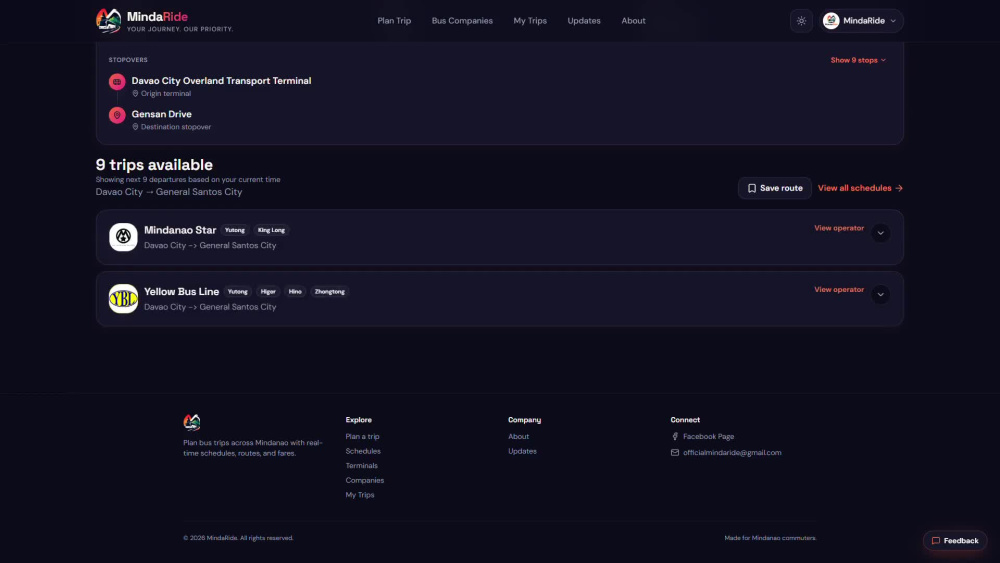Expand the Mindanao Star trip card chevron
Screen dimensions: 1000x563
(x=880, y=233)
